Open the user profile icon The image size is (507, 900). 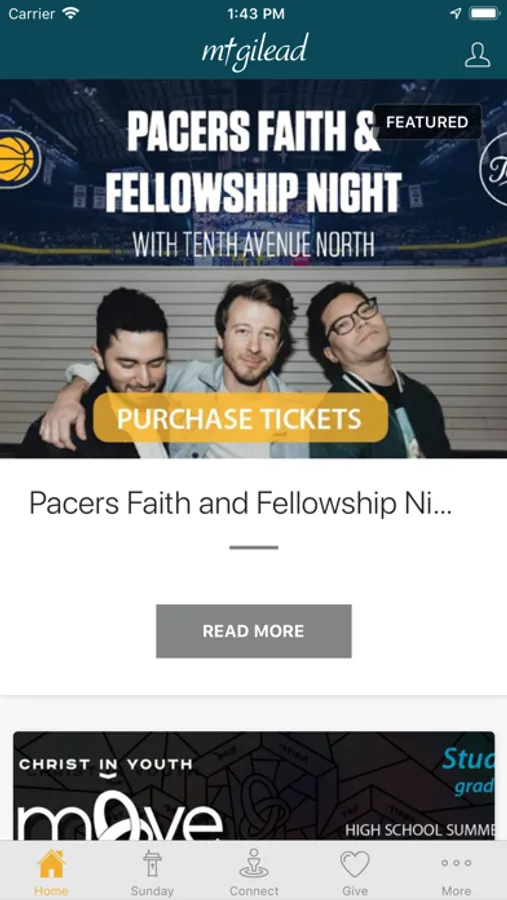pos(477,55)
